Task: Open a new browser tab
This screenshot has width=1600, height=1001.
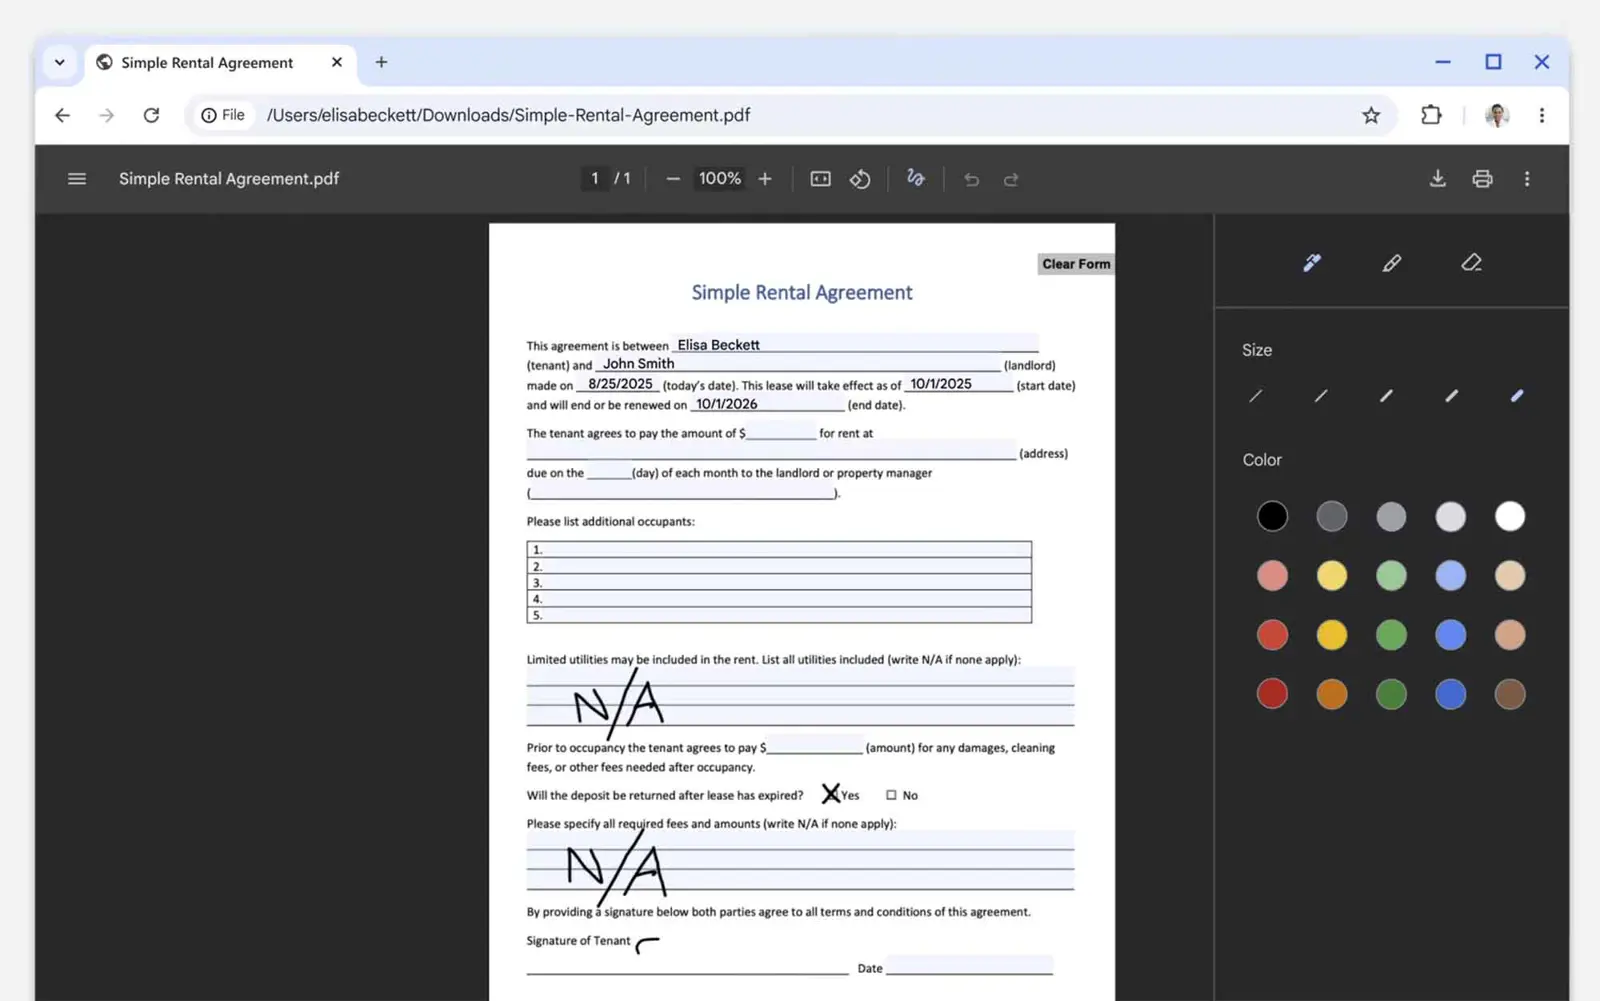Action: 381,62
